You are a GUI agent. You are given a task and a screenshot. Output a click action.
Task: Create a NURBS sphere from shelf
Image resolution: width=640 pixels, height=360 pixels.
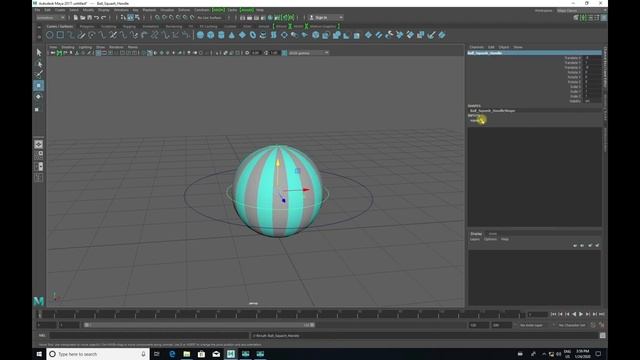[200, 35]
